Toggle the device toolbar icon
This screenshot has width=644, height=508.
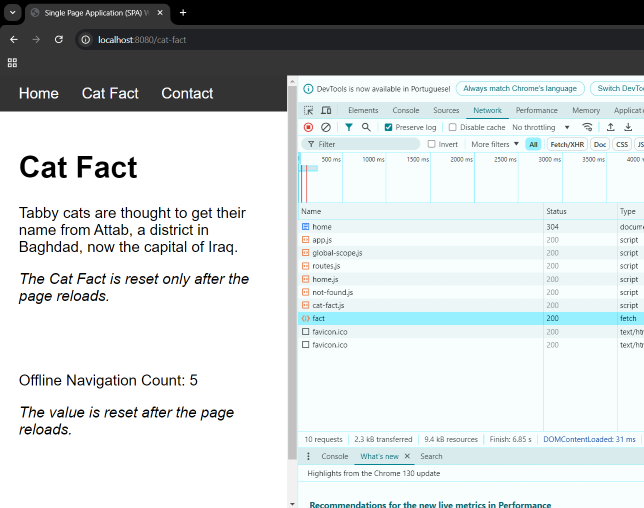[x=326, y=110]
